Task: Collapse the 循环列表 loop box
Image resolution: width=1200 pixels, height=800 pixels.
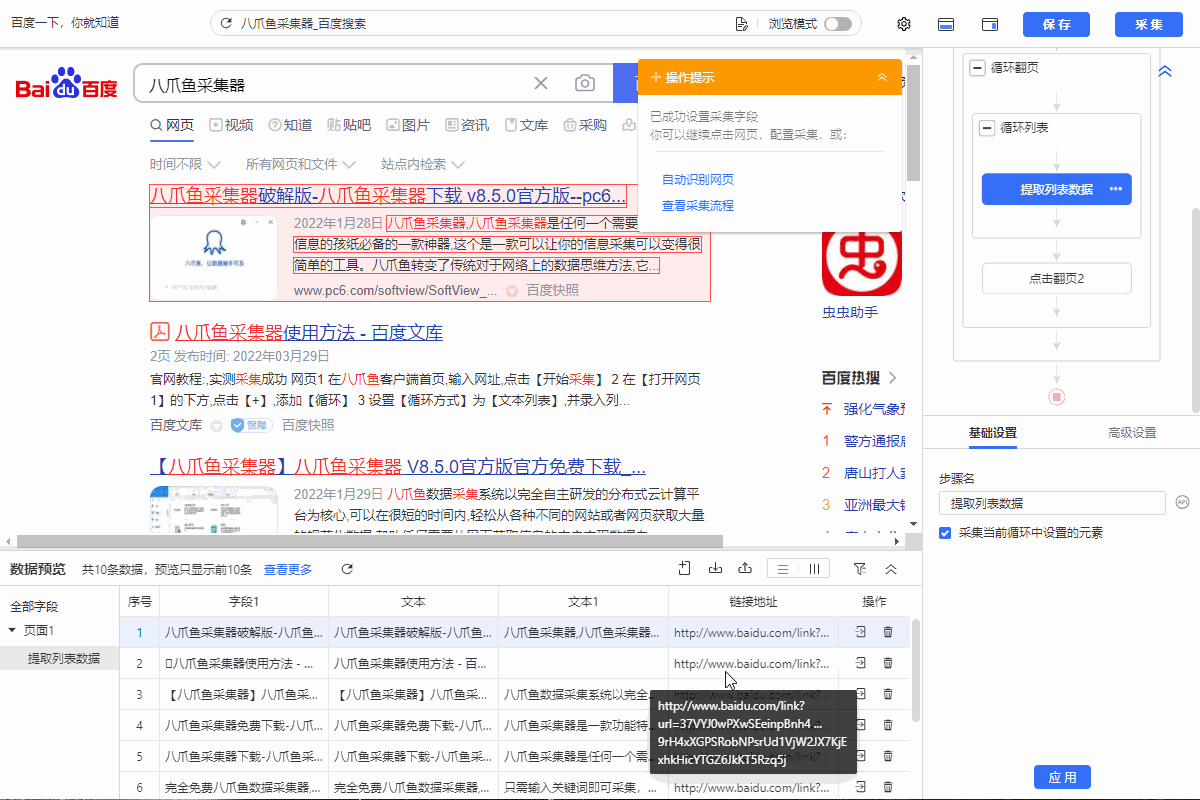Action: [x=986, y=128]
